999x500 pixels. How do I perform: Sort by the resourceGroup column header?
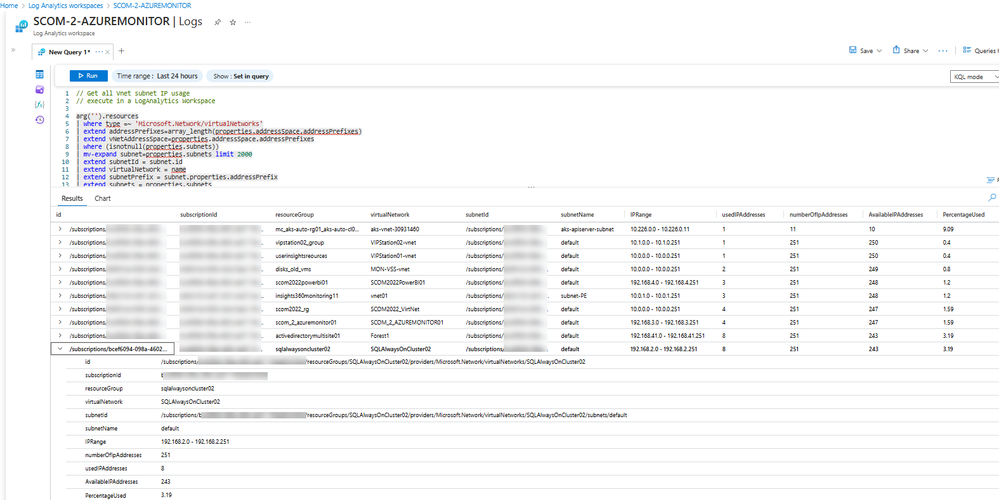click(294, 215)
